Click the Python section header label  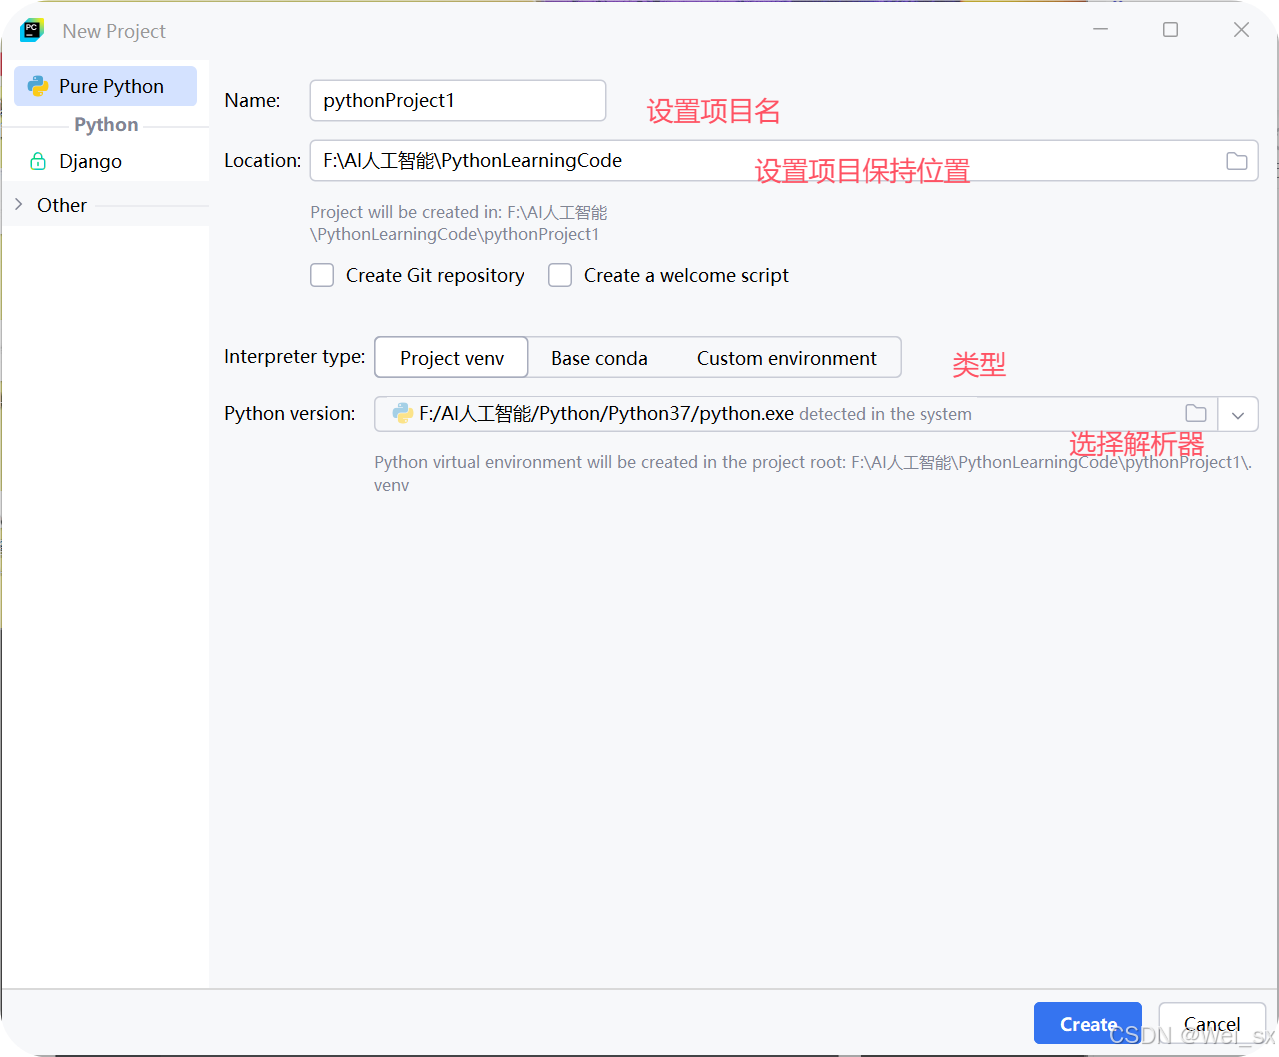tap(106, 124)
